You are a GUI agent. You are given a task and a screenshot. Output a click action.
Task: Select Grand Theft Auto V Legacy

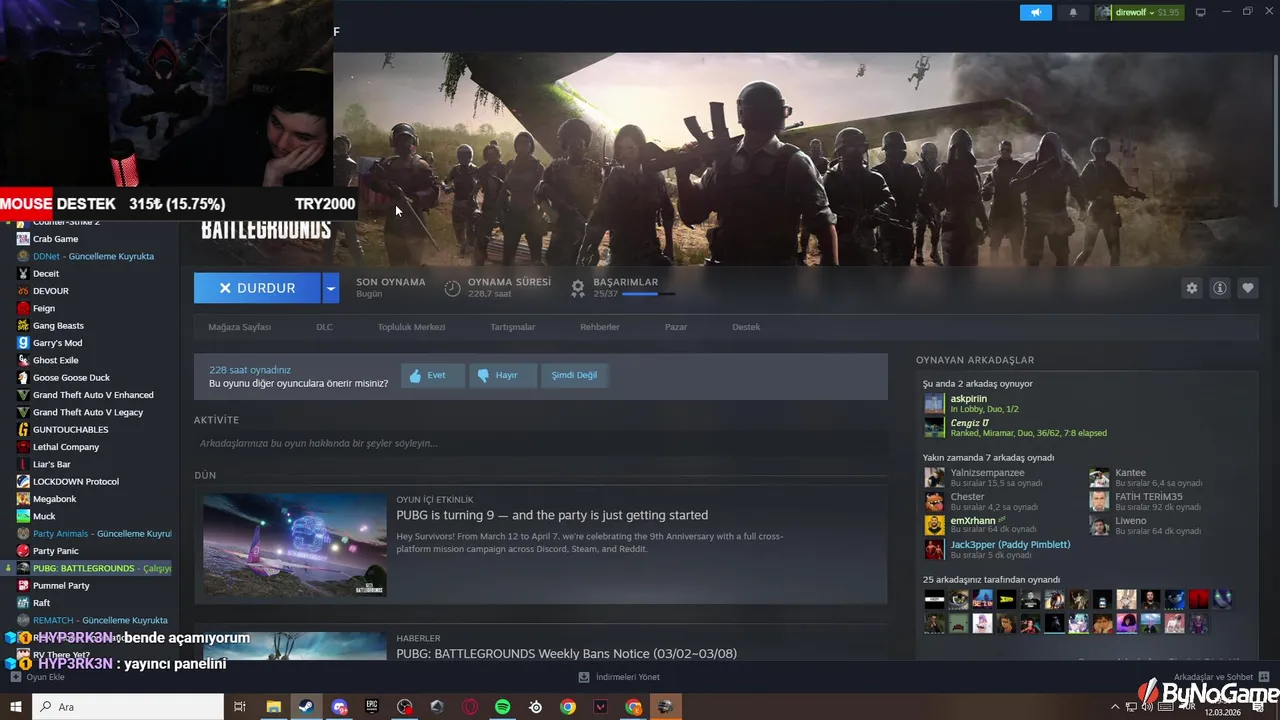tap(88, 412)
